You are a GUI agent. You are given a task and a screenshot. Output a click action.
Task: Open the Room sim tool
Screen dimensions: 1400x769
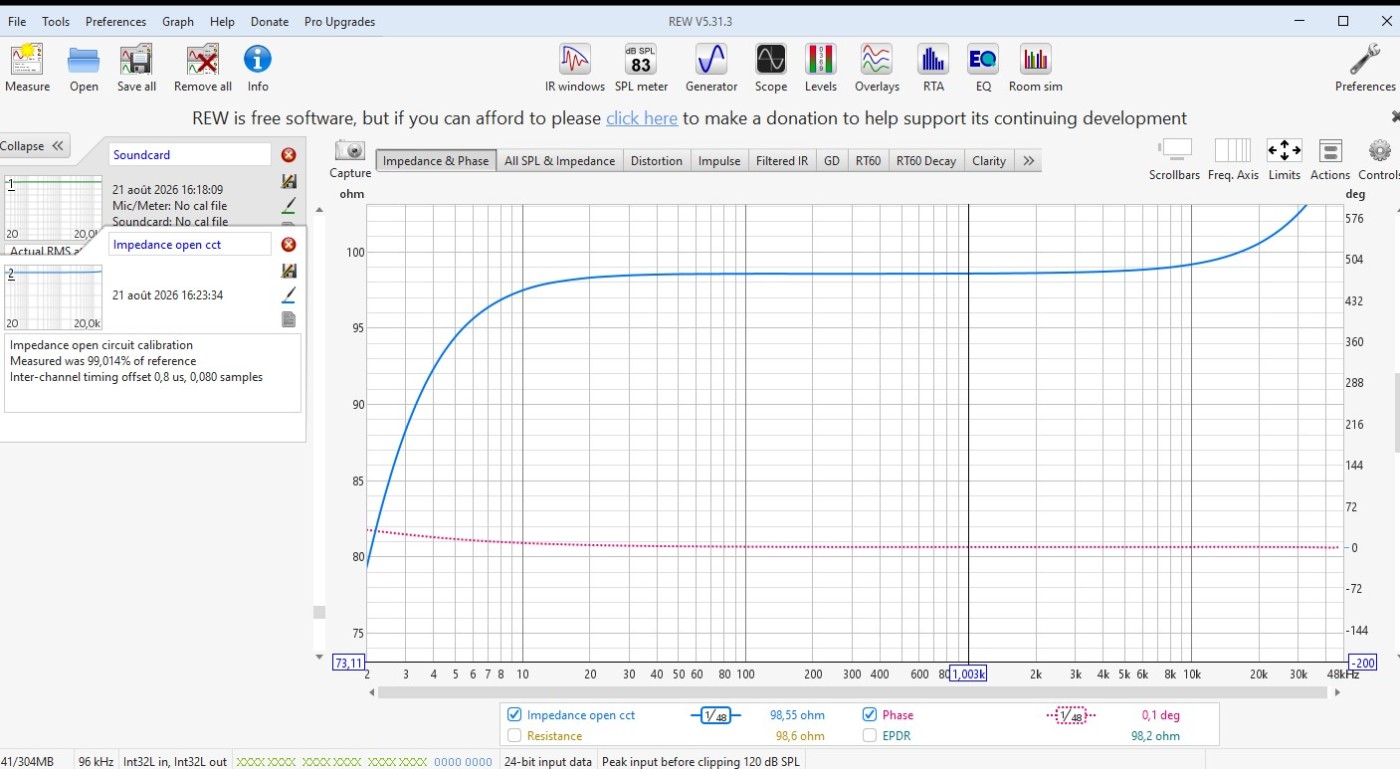pyautogui.click(x=1035, y=68)
